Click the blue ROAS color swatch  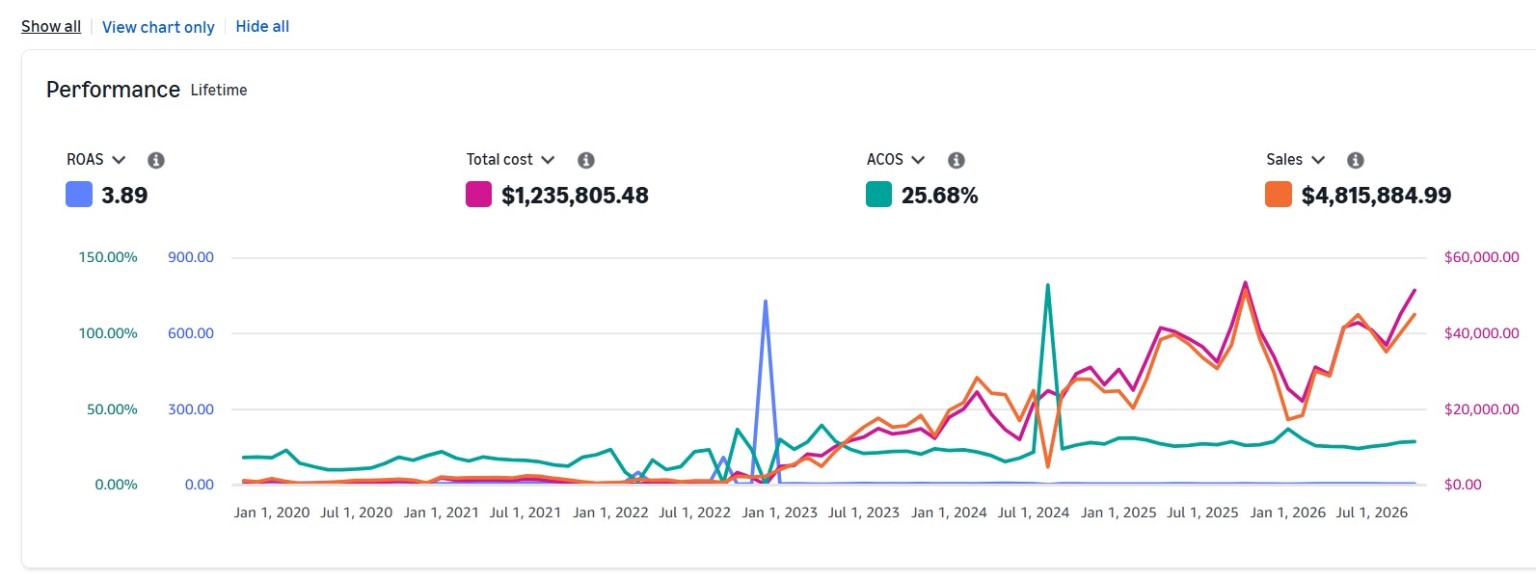79,195
